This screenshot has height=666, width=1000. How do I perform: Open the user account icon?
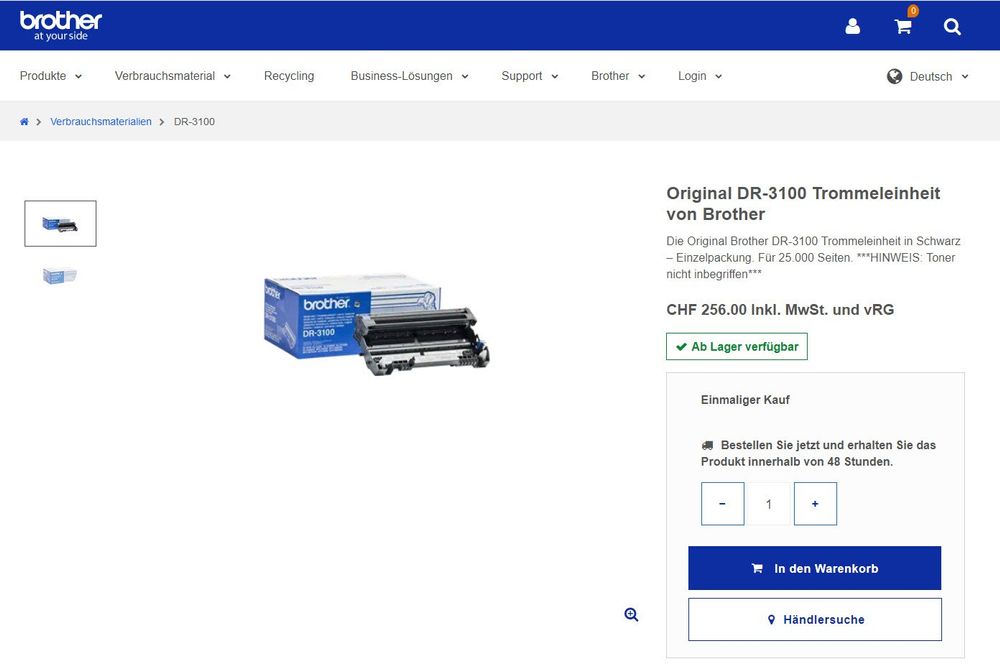coord(852,27)
